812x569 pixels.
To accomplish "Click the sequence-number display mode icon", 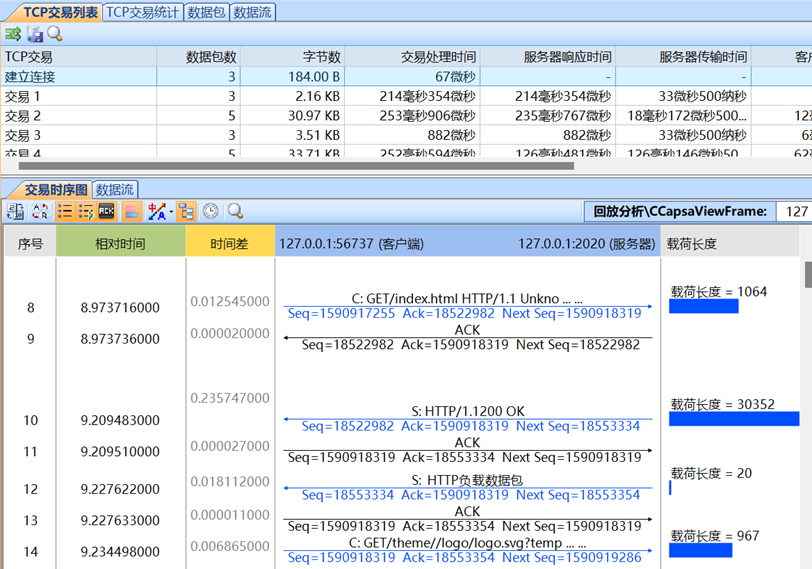I will tap(15, 211).
